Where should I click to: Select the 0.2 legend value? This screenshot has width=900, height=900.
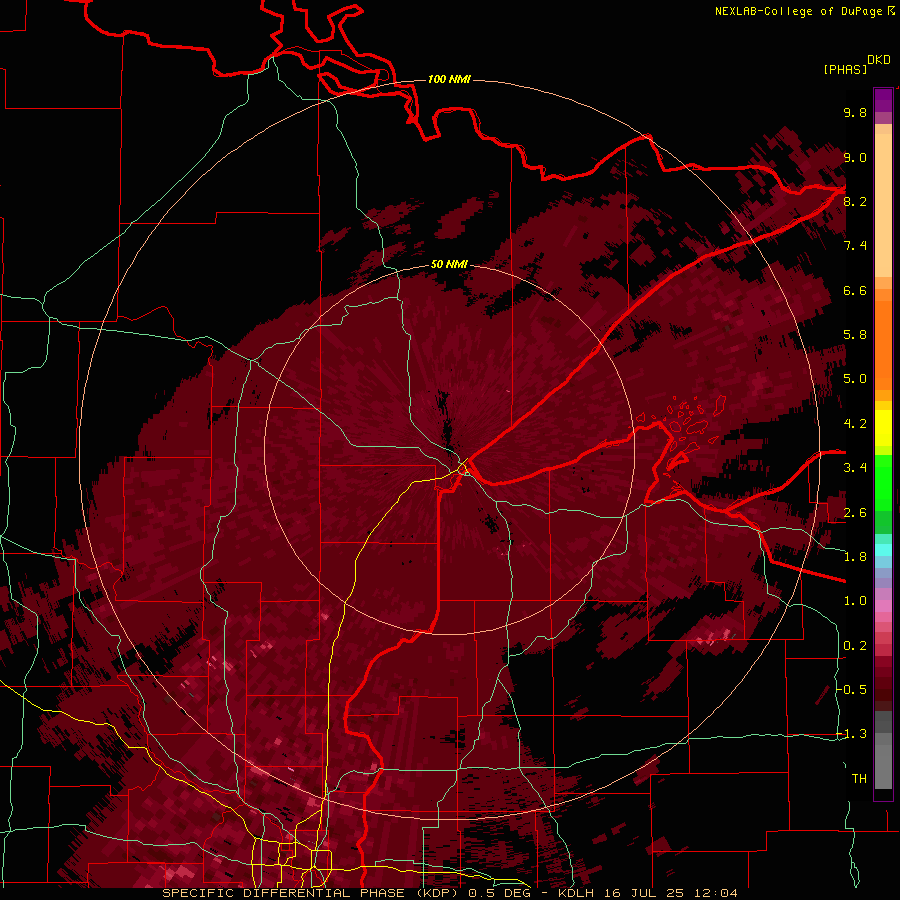(855, 646)
